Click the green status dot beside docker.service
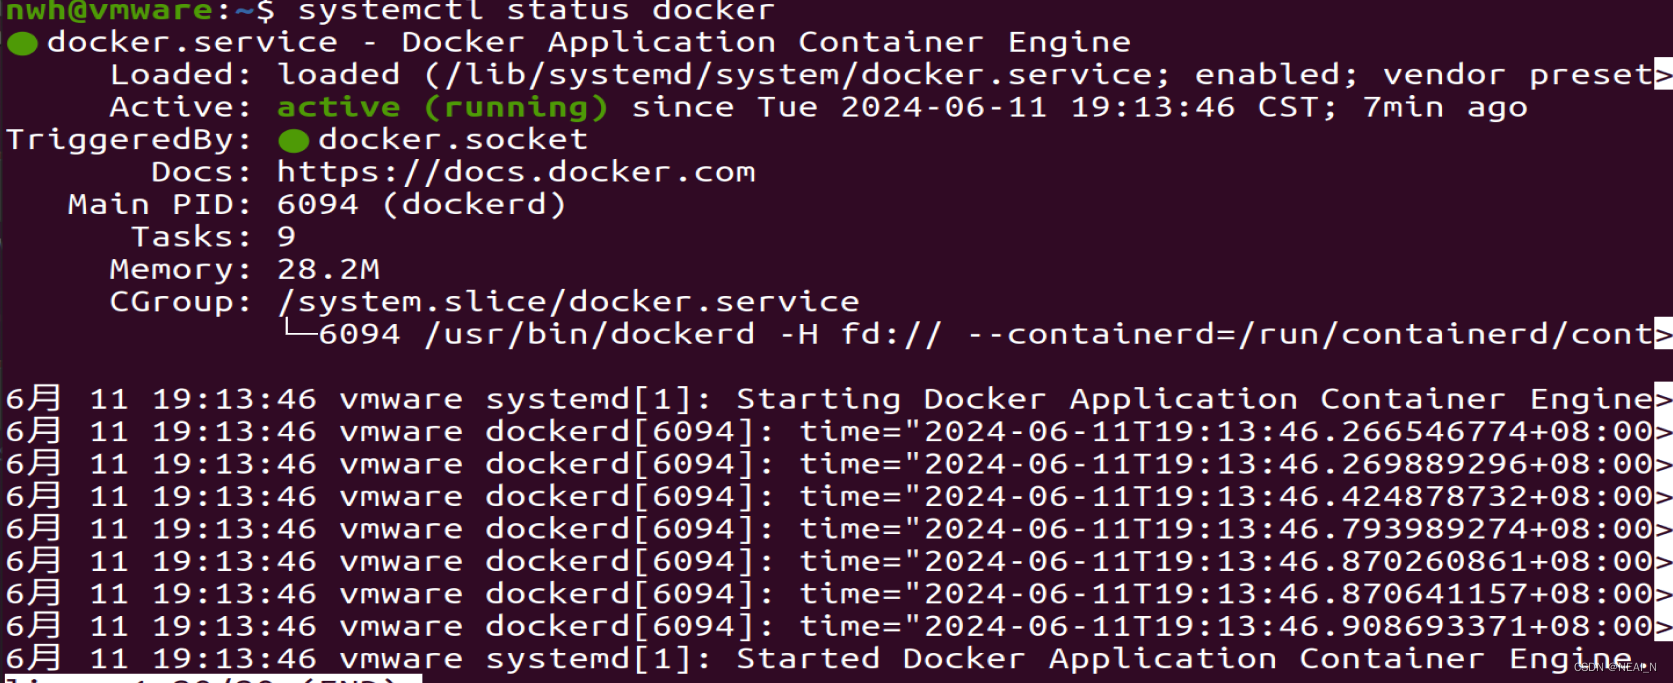1673x683 pixels. click(x=22, y=43)
